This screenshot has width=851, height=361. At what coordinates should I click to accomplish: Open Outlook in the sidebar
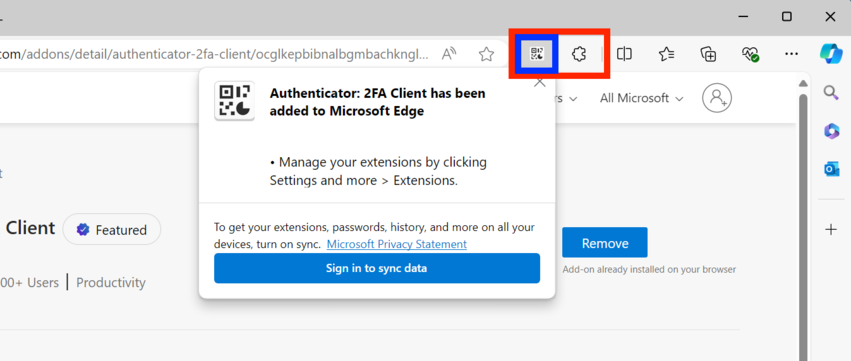pyautogui.click(x=831, y=169)
